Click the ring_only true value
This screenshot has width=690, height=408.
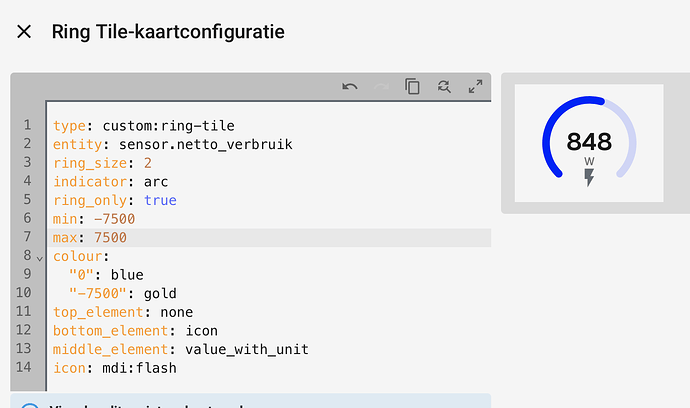click(160, 200)
